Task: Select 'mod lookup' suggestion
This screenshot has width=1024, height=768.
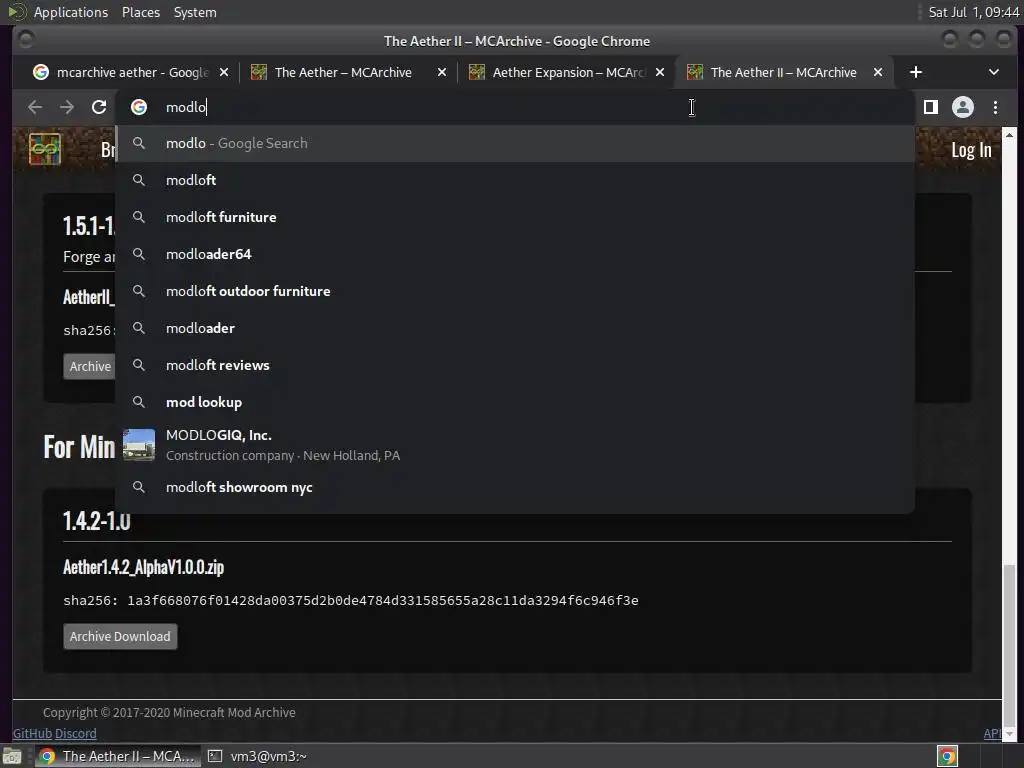Action: click(515, 402)
